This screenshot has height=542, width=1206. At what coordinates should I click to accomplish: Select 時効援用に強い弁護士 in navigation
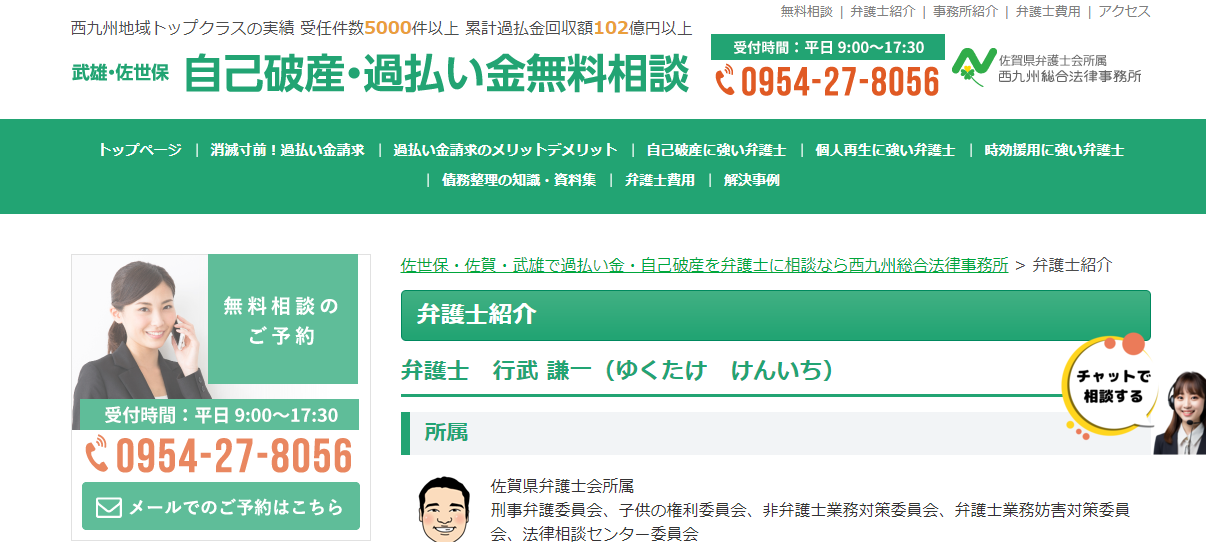pyautogui.click(x=1054, y=150)
